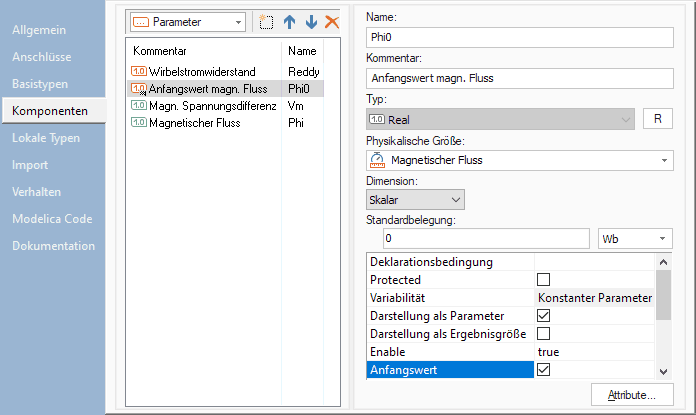
Task: Select the Wirbelstromwiderstand parameter row
Action: point(205,70)
